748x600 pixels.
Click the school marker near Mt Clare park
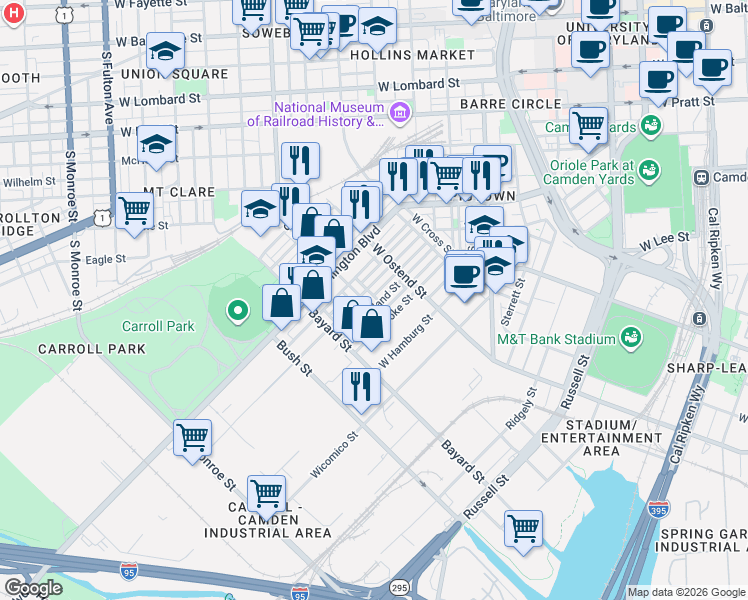260,210
